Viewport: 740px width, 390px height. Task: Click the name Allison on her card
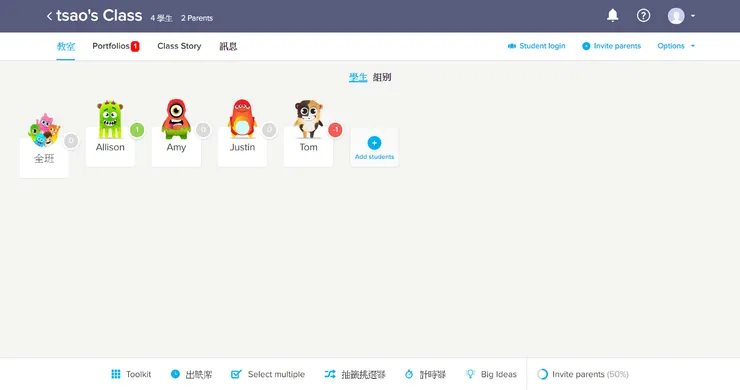110,147
